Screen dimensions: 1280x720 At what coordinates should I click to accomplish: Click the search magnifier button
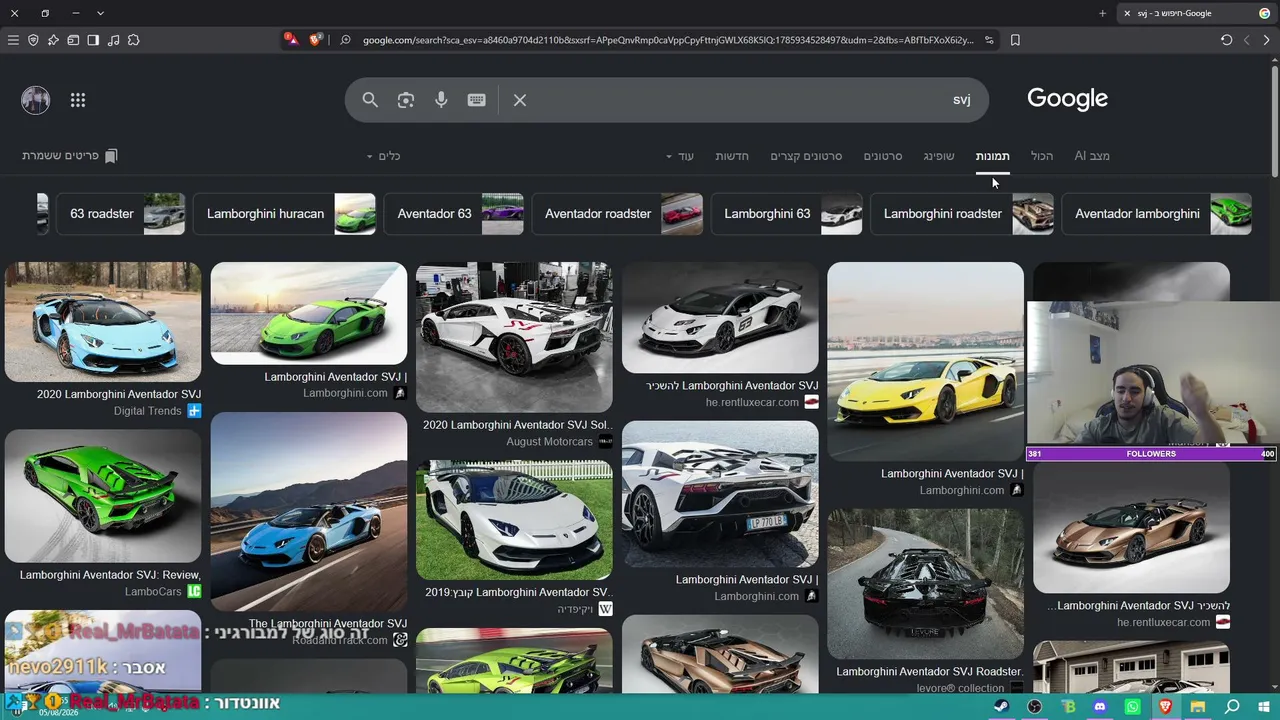(x=370, y=100)
